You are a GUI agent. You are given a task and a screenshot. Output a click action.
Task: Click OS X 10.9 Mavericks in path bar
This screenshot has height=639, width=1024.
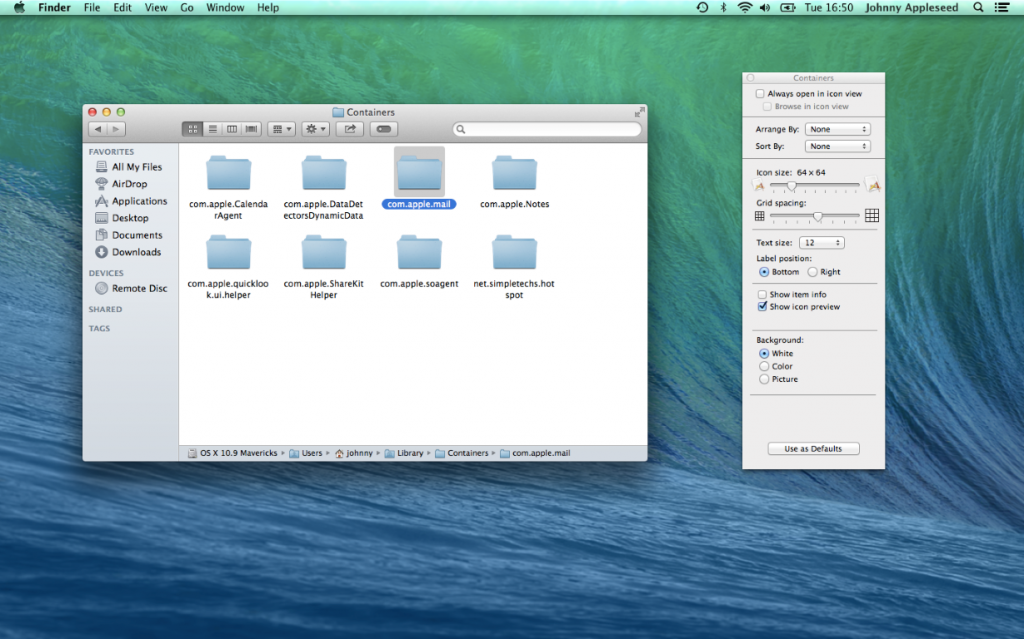pos(232,453)
